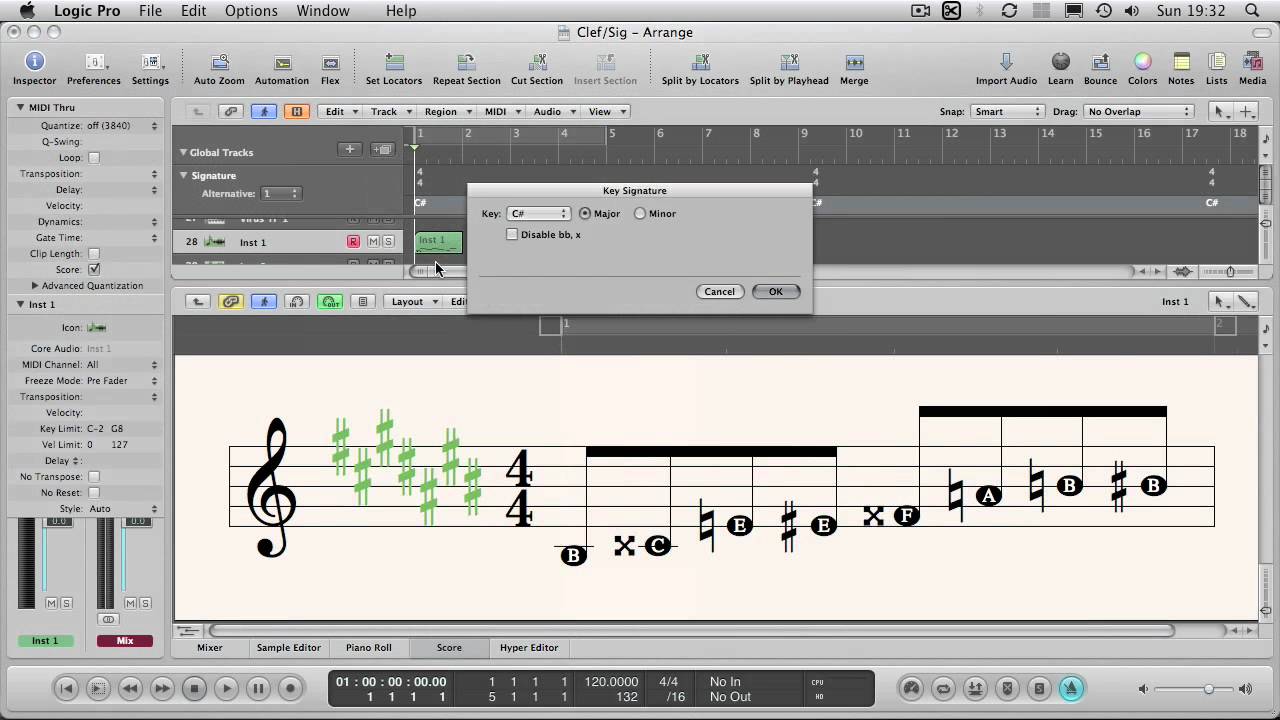Click the transport Record button
1280x720 pixels.
click(290, 688)
